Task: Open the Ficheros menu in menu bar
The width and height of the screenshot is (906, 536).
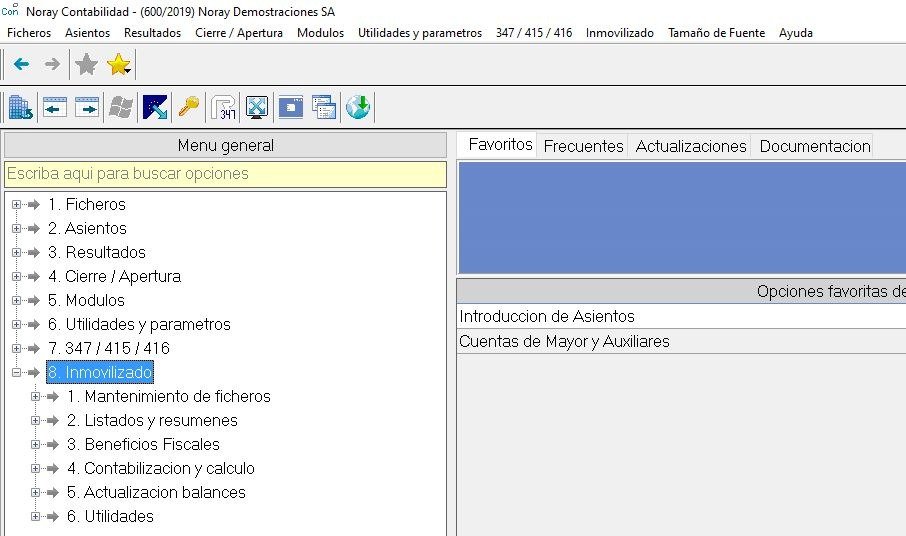Action: [x=29, y=33]
